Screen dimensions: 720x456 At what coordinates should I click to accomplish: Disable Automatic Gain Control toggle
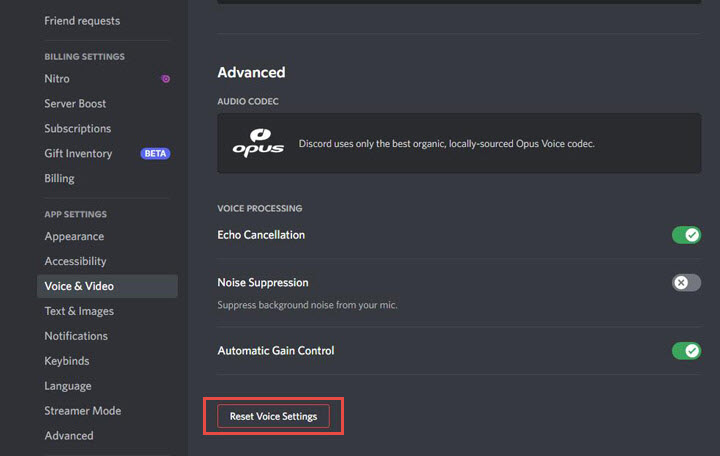(686, 351)
